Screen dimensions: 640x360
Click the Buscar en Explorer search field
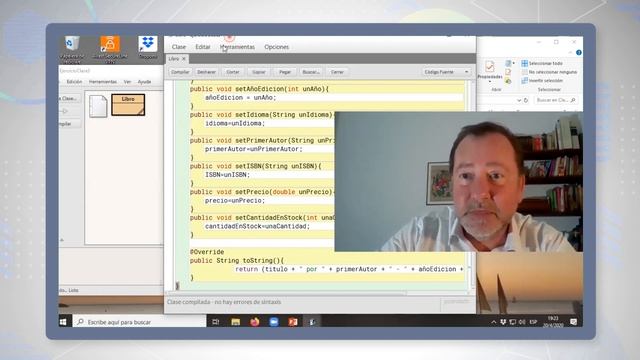click(556, 100)
